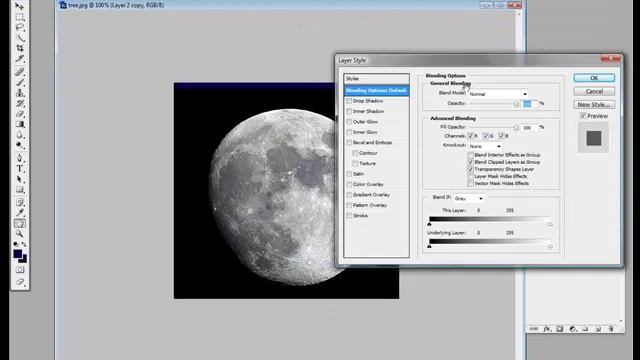Select the Healing Brush tool
640x360 pixels.
20,72
